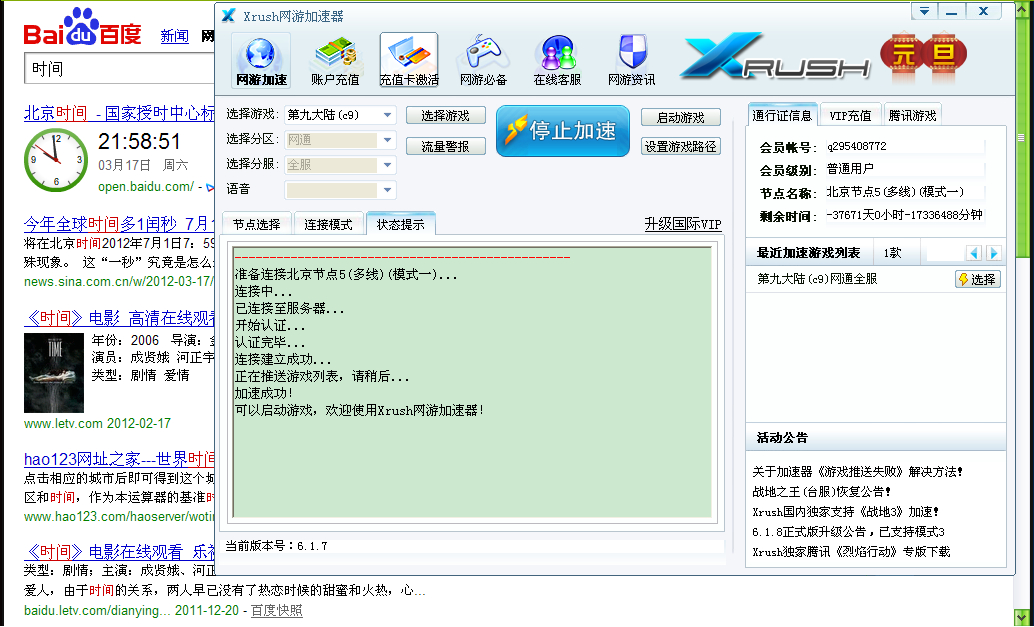Open the 账户充值 account recharge icon
The height and width of the screenshot is (627, 1034).
click(x=335, y=61)
